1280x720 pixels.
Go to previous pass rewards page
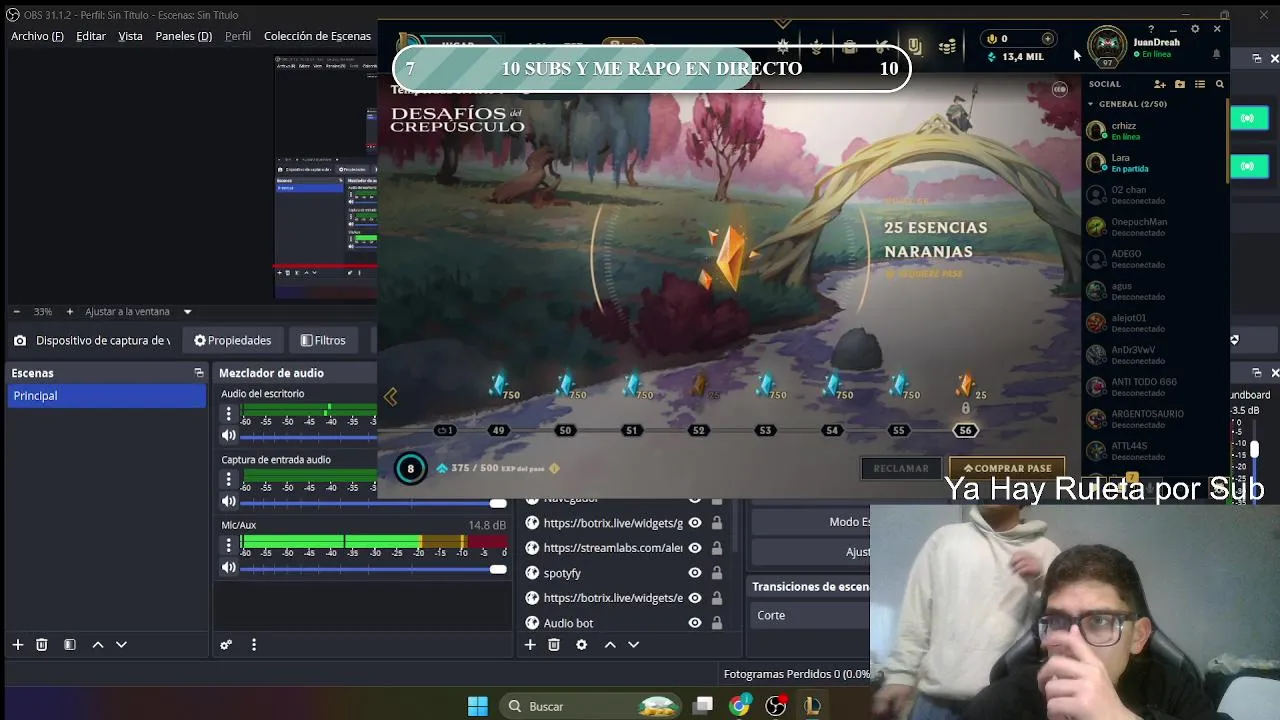coord(391,397)
